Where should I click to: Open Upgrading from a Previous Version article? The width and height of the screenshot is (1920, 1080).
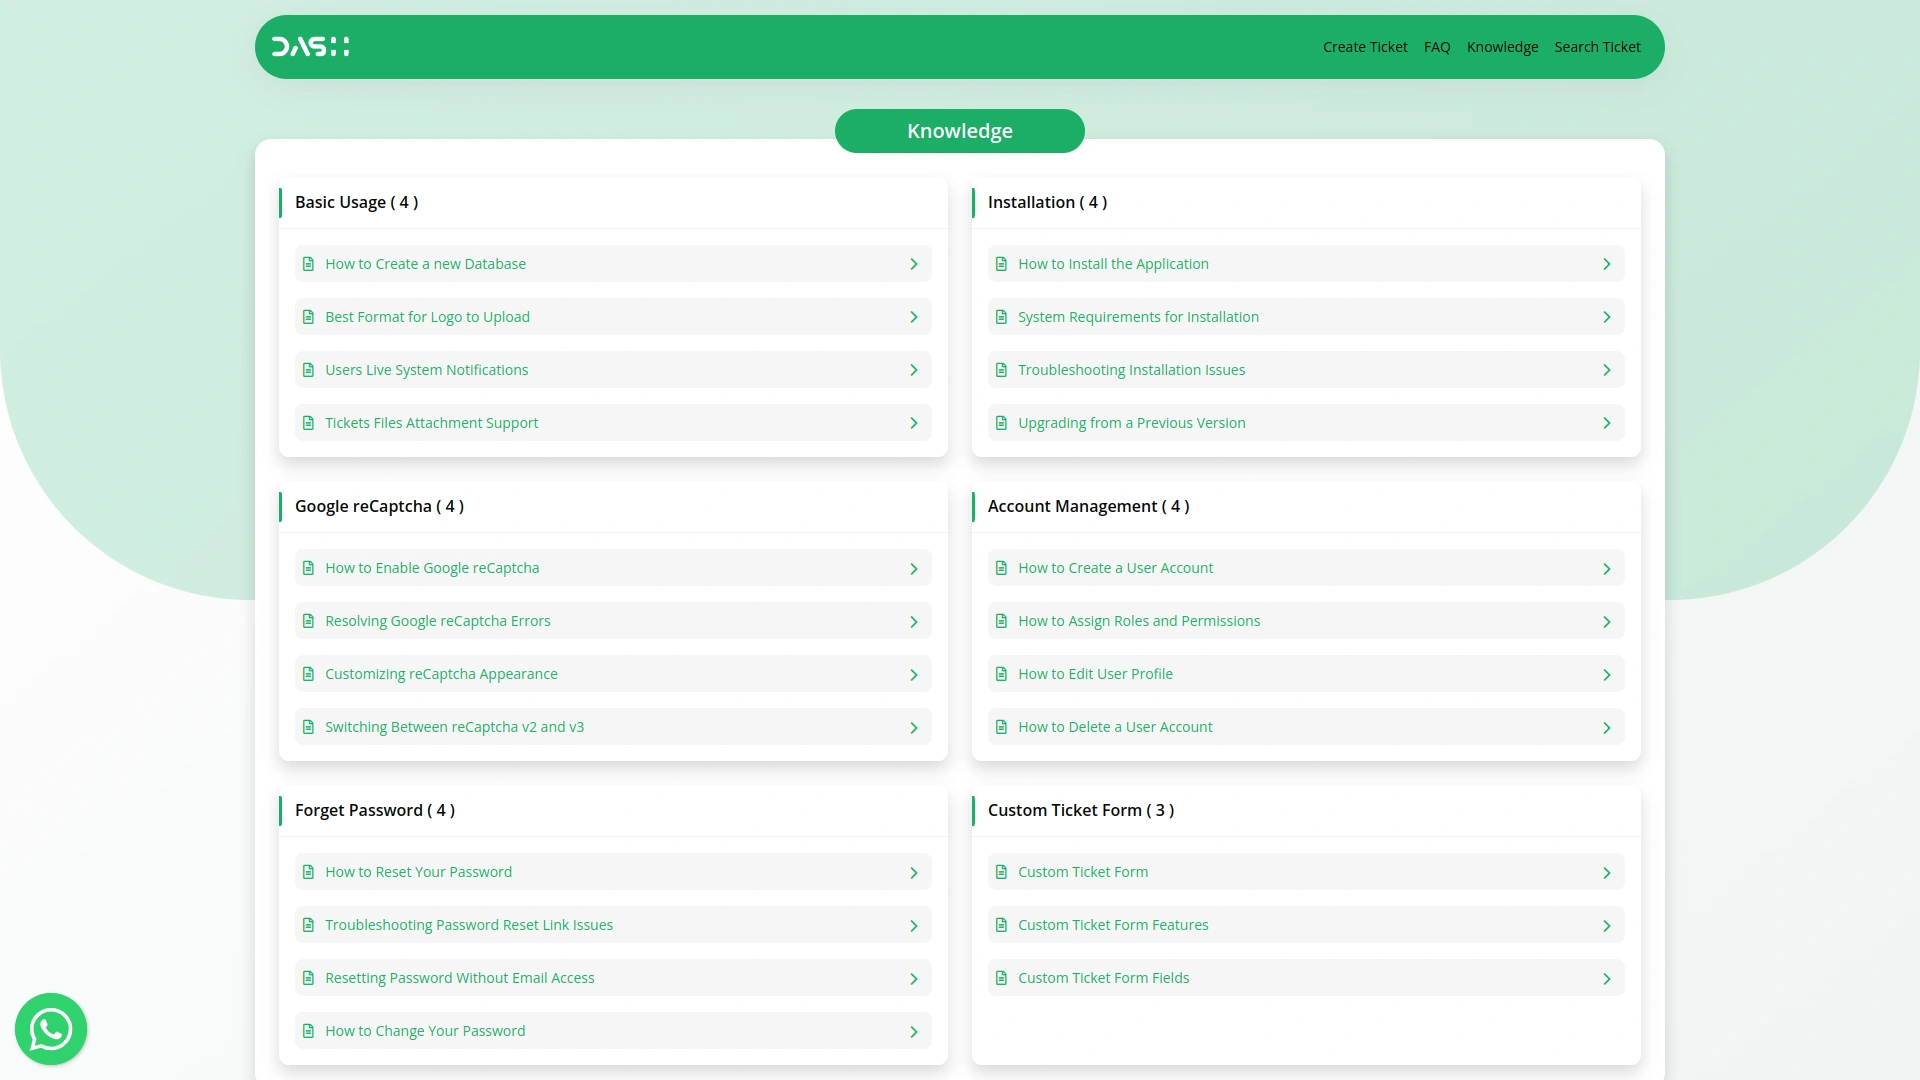1131,423
